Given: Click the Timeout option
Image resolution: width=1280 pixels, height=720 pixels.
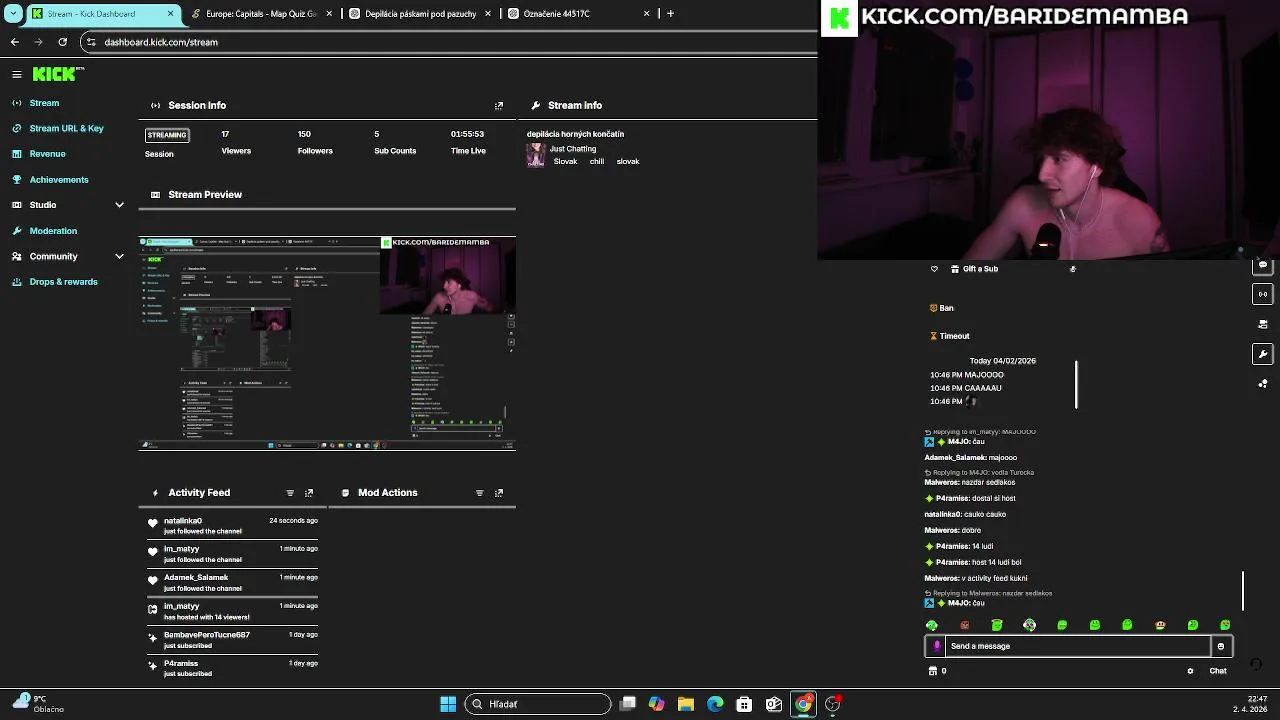Looking at the screenshot, I should click(x=949, y=336).
